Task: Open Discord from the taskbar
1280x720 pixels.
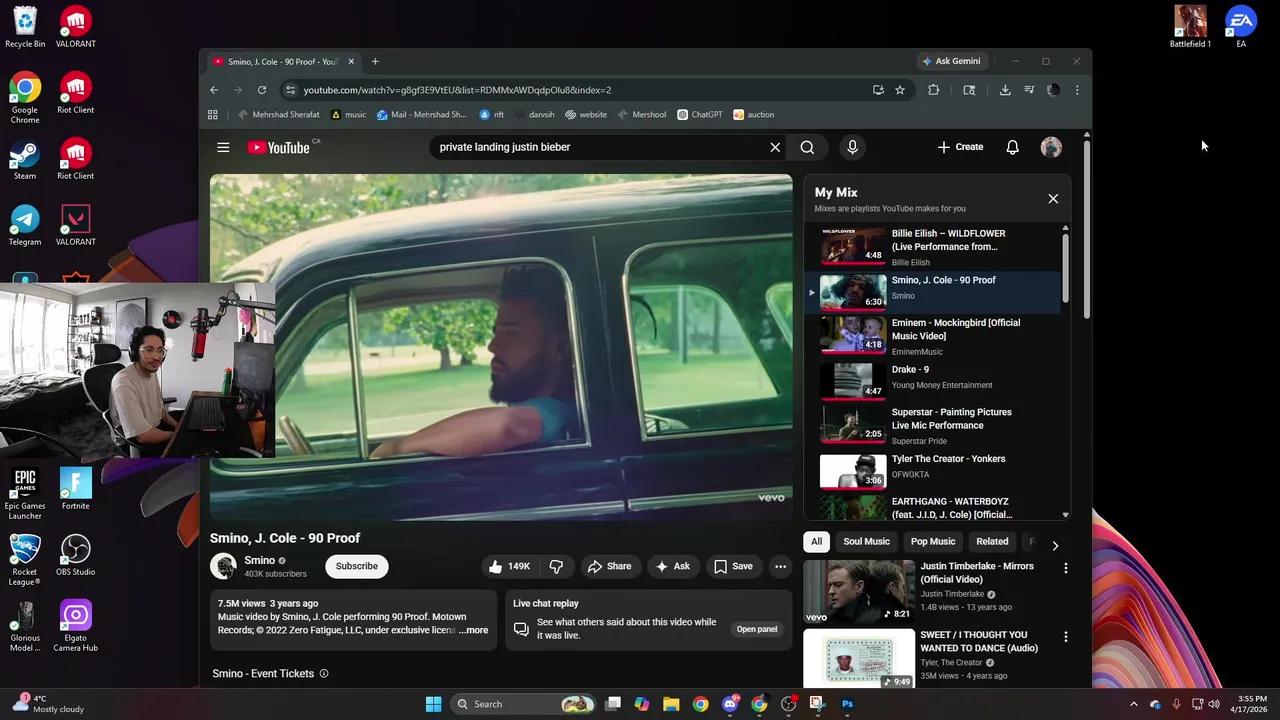Action: 730,704
